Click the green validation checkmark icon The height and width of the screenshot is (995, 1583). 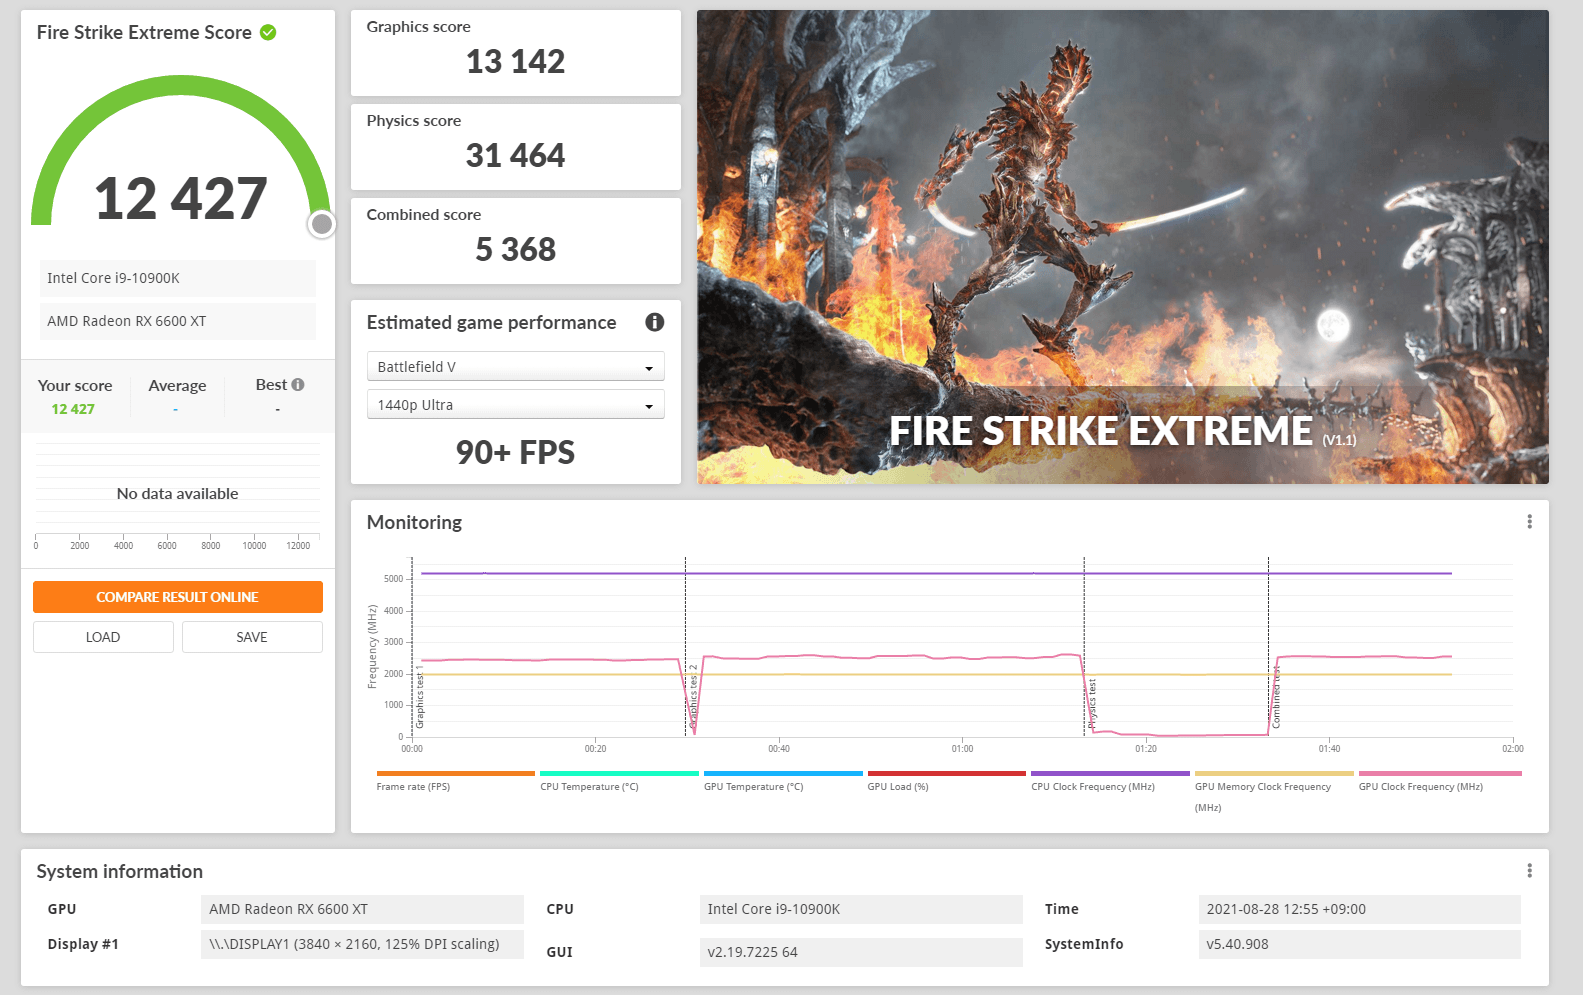(x=268, y=32)
